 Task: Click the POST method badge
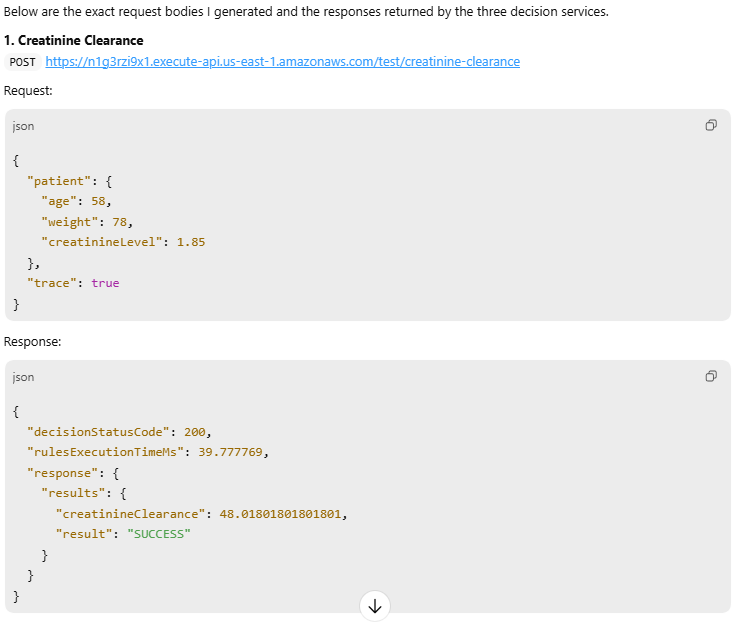pyautogui.click(x=23, y=62)
